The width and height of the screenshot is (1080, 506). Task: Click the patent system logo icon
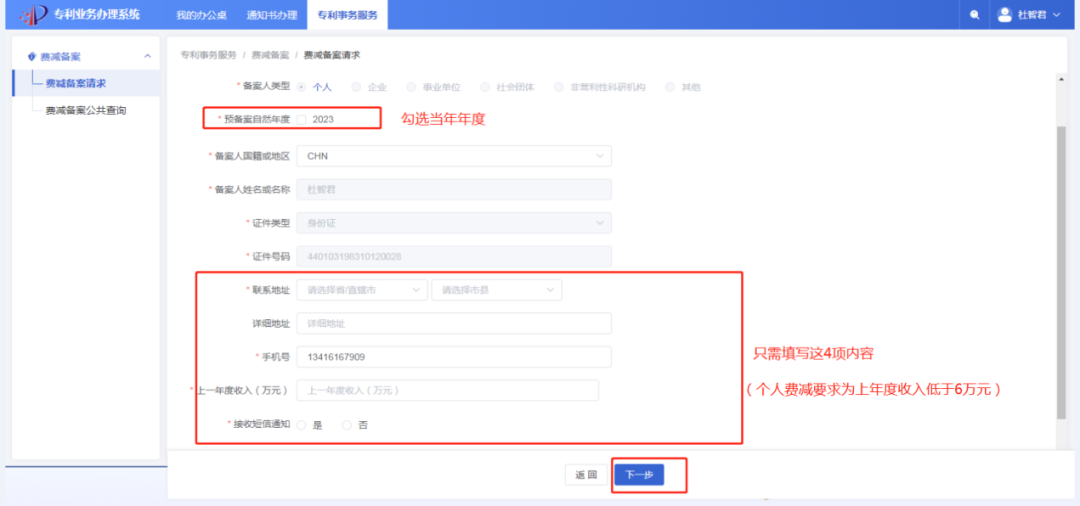click(x=35, y=14)
